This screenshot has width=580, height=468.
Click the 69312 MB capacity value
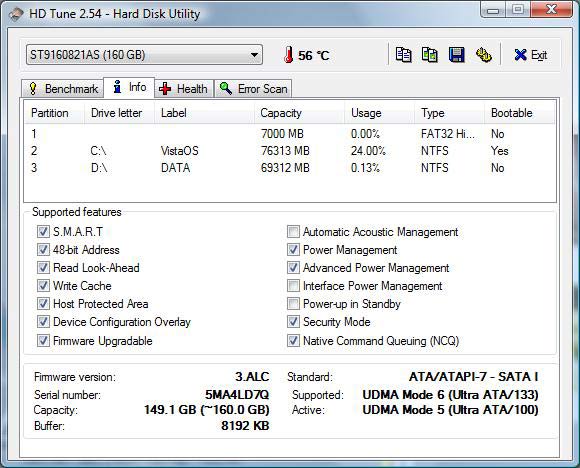[x=285, y=168]
